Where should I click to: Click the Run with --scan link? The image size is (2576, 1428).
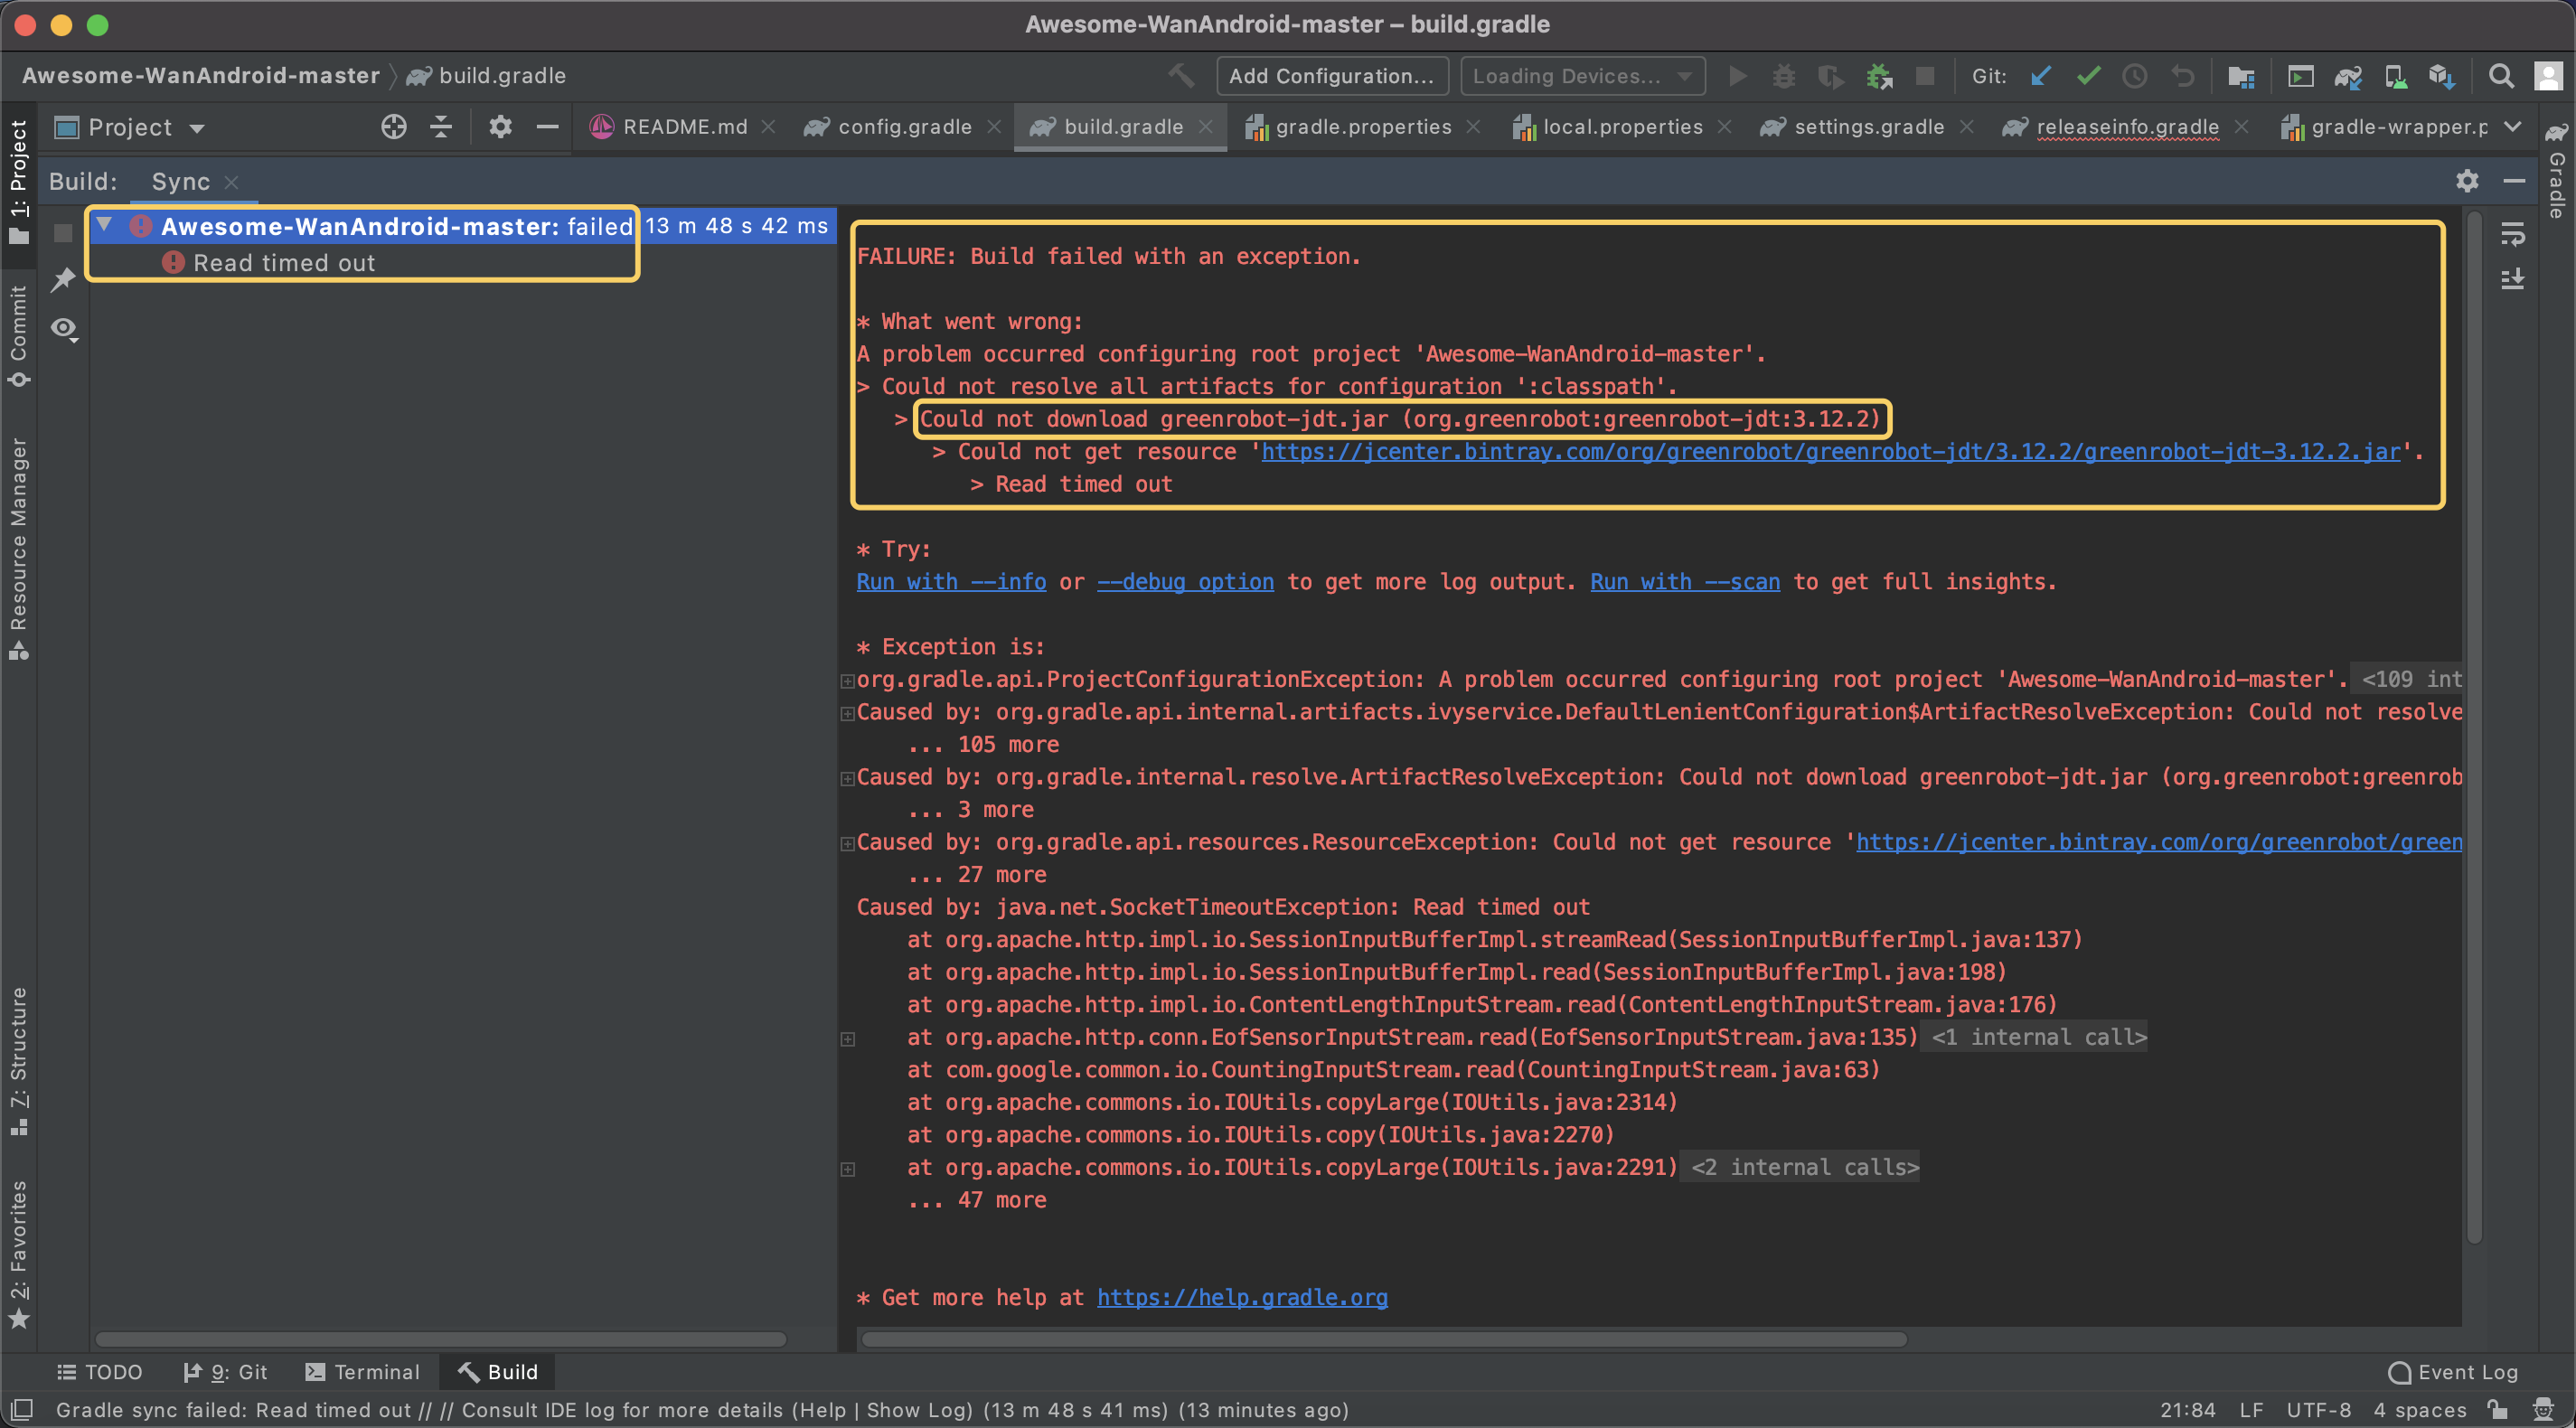coord(1685,582)
